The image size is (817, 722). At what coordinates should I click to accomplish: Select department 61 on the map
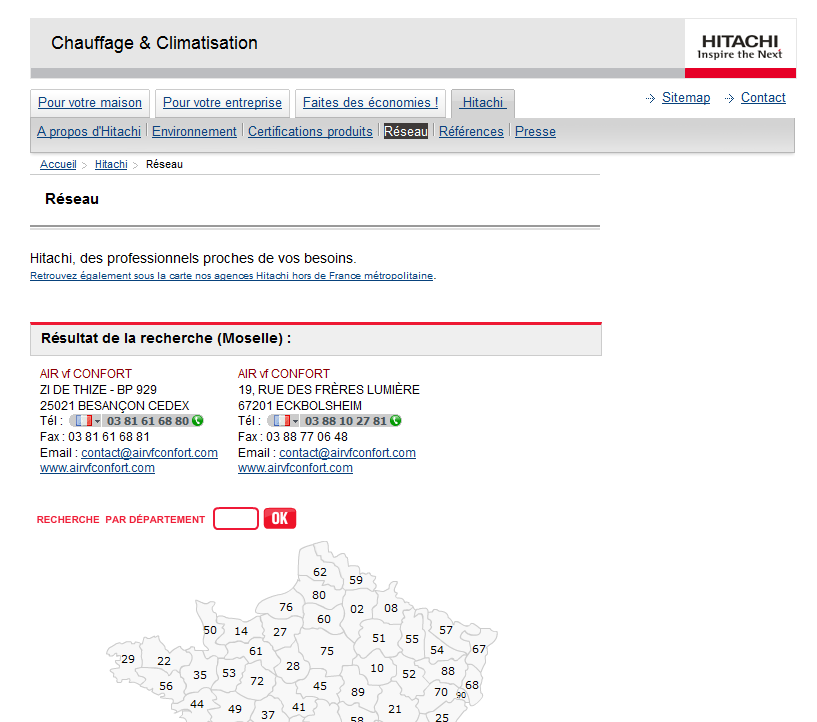click(255, 651)
